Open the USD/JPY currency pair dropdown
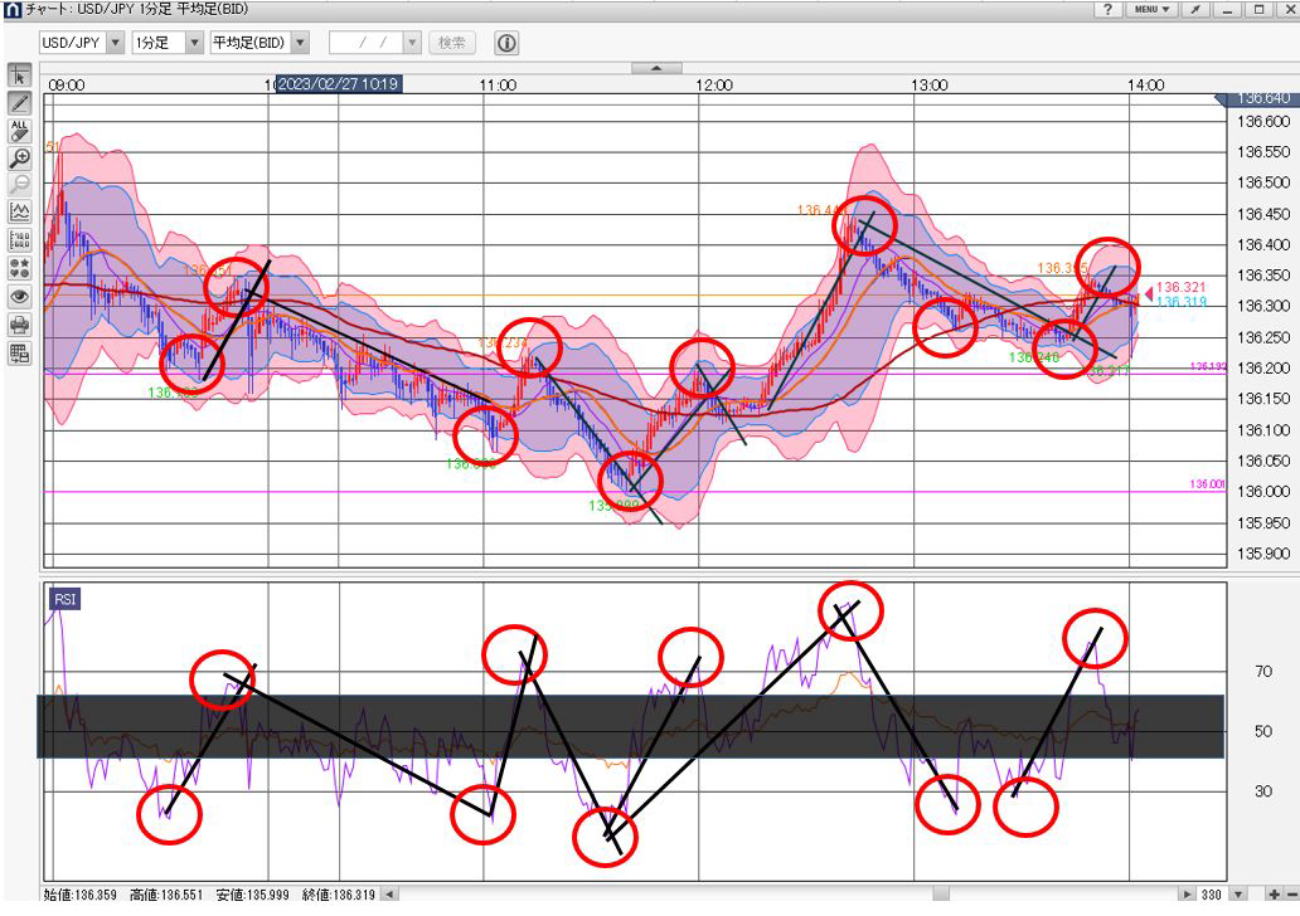Viewport: 1300px width, 916px height. coord(114,43)
